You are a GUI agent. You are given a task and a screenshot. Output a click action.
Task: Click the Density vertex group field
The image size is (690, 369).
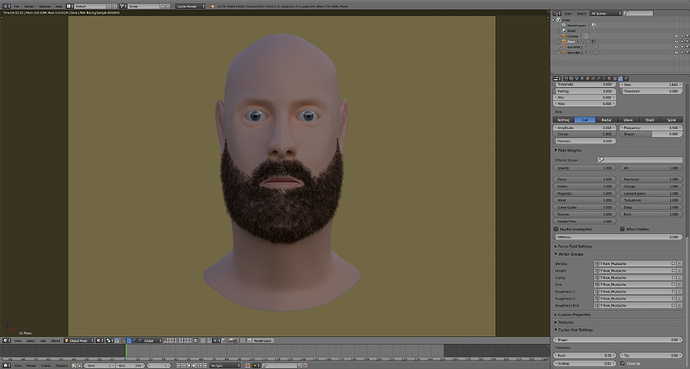point(635,263)
